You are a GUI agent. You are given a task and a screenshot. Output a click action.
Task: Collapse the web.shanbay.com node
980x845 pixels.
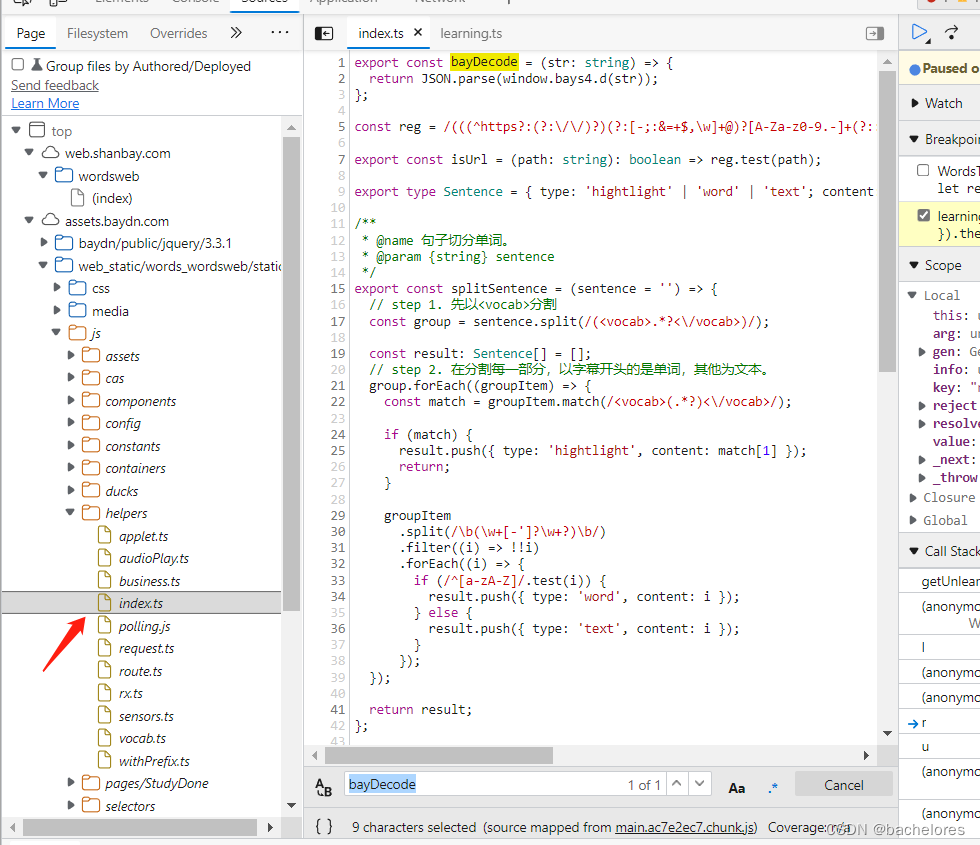coord(29,152)
